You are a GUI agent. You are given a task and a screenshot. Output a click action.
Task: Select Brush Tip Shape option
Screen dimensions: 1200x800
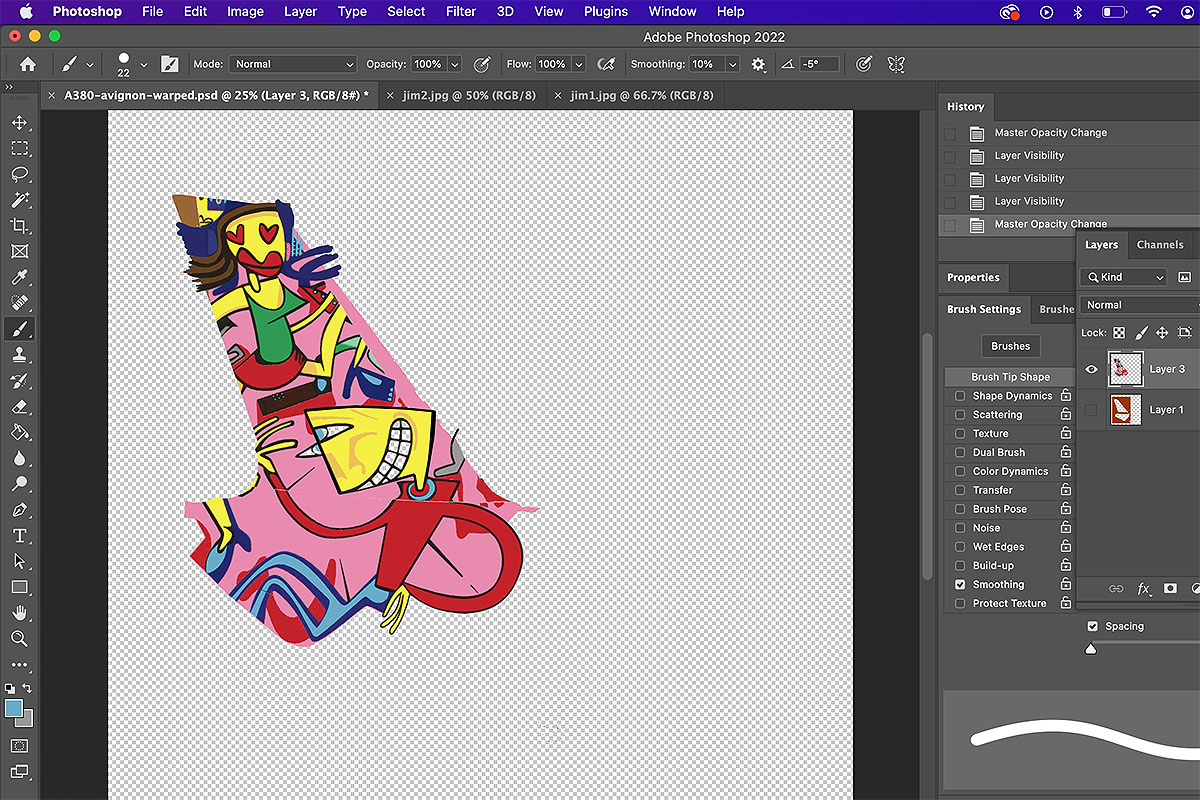click(x=1010, y=377)
